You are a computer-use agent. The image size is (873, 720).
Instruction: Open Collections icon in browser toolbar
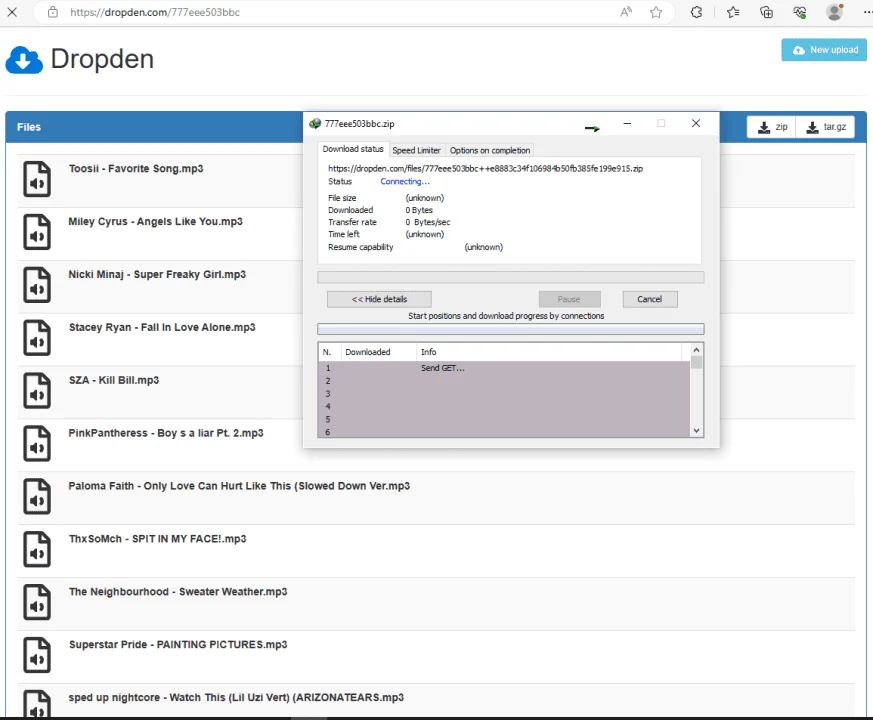766,12
